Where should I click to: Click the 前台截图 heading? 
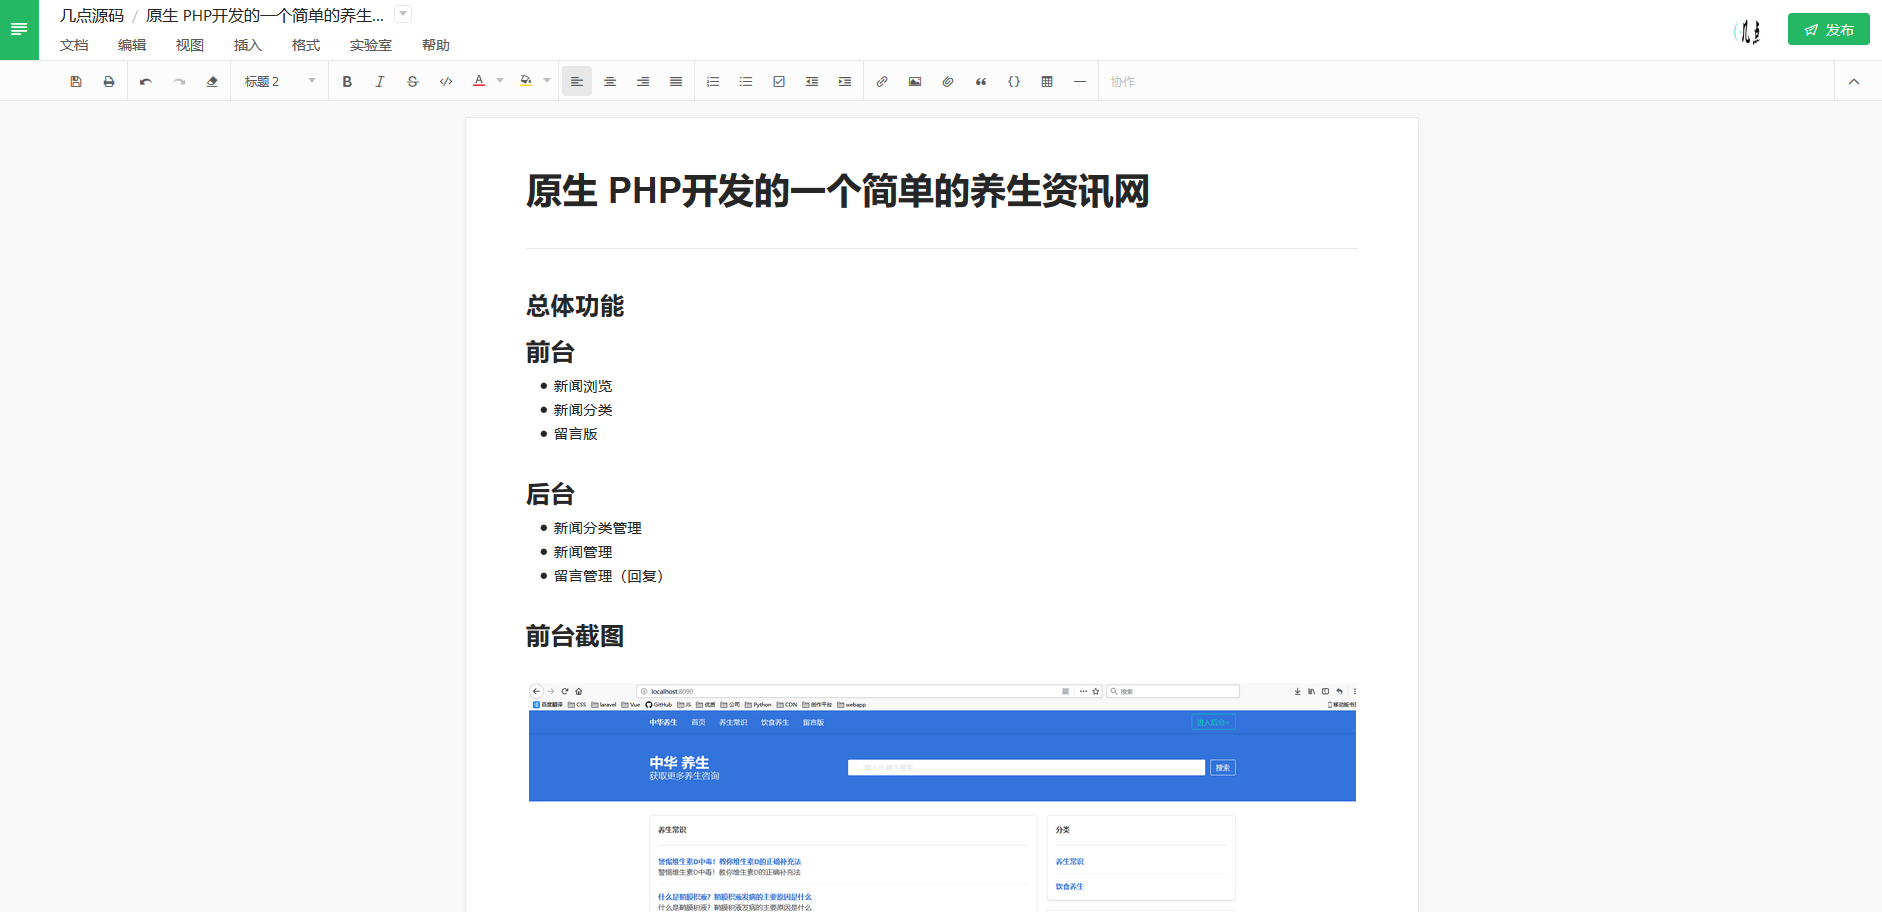(x=575, y=636)
